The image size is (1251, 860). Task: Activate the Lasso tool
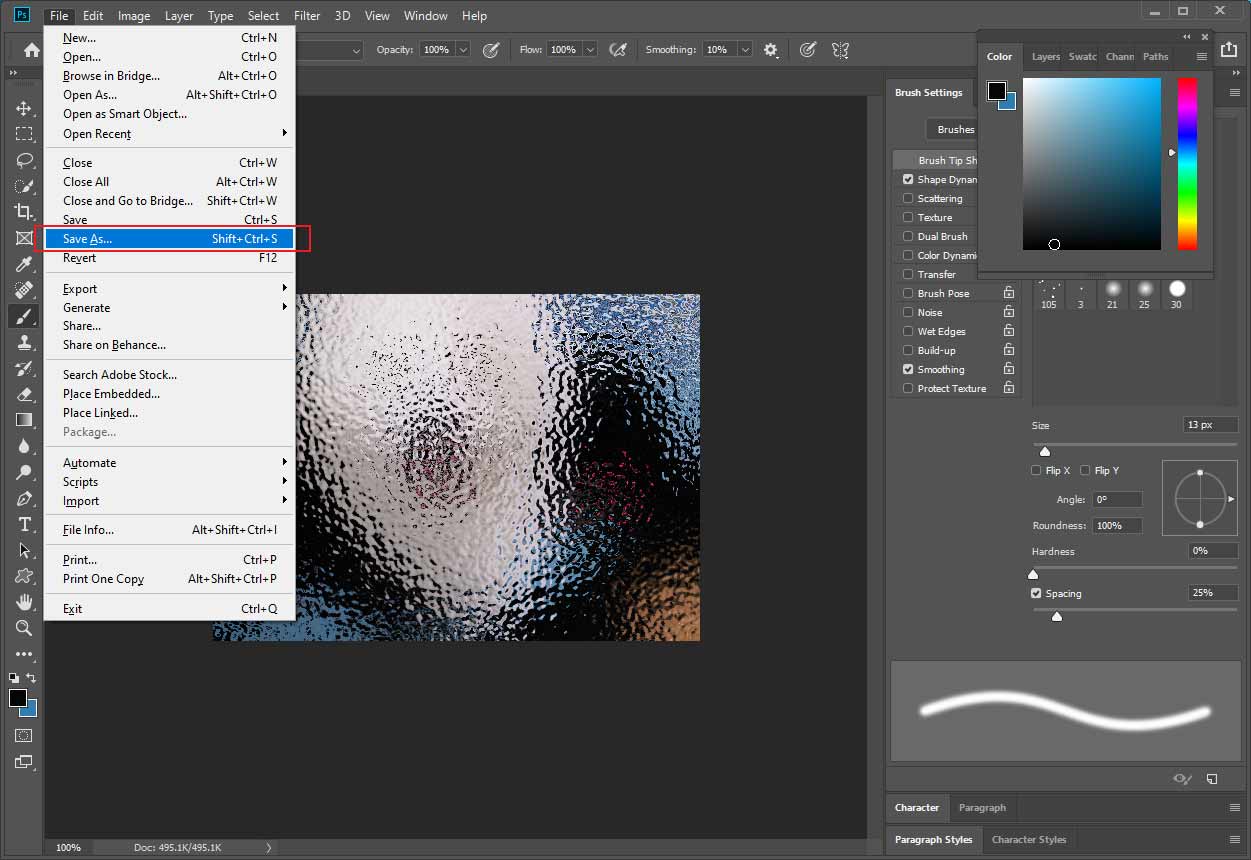click(x=24, y=160)
